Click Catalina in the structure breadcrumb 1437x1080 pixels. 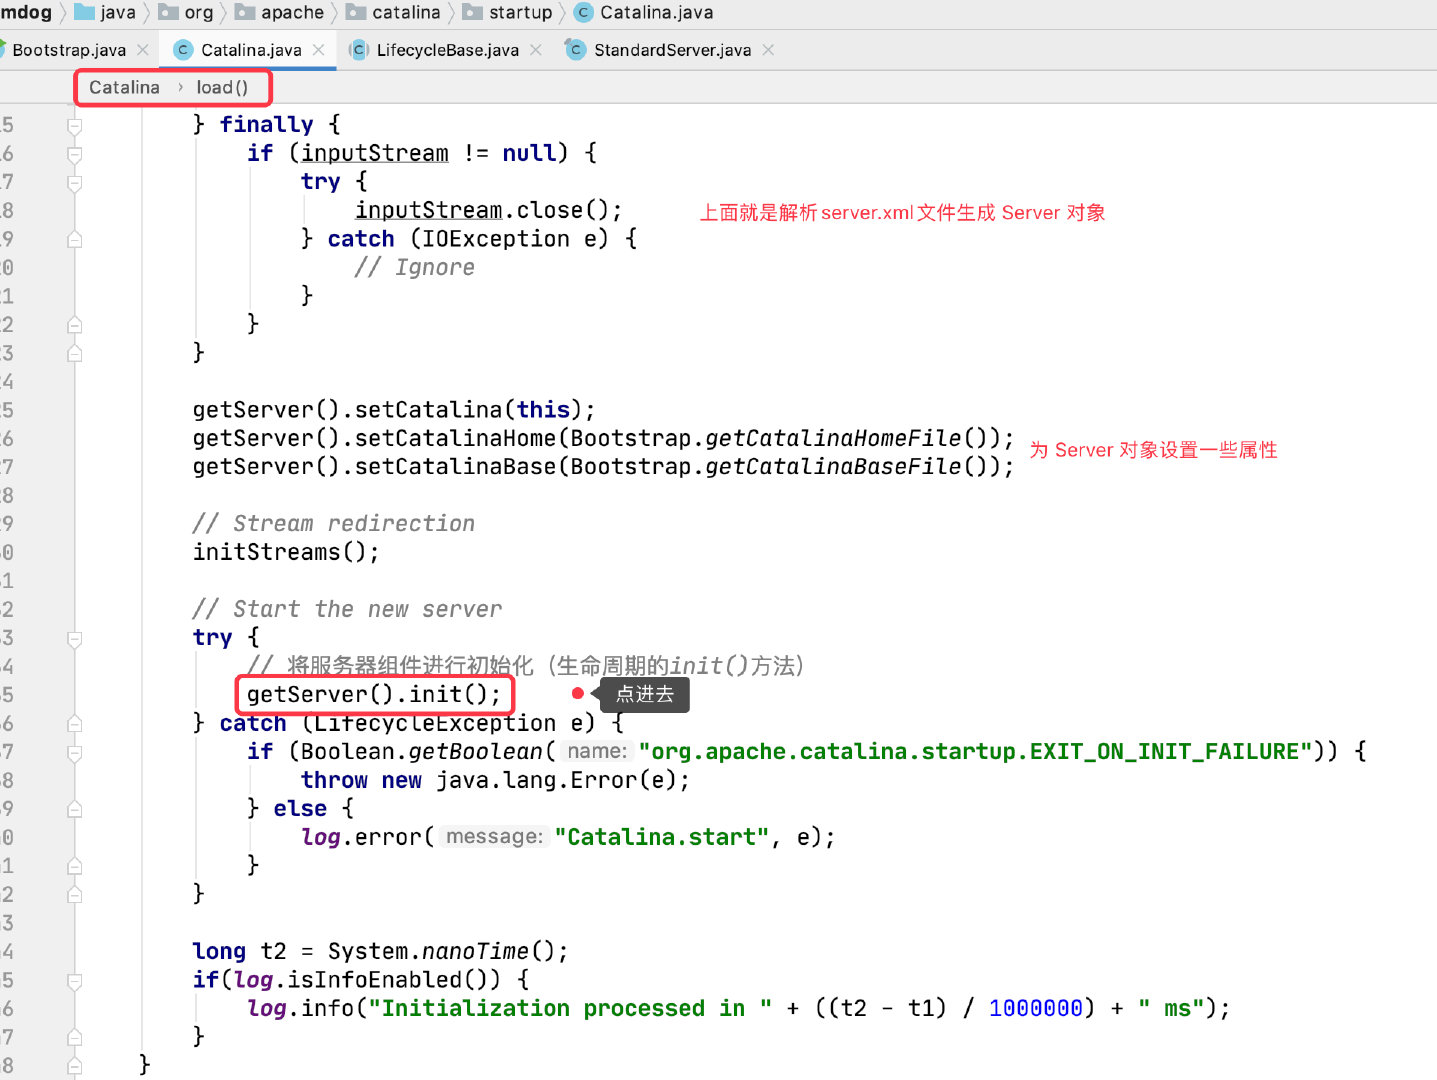[x=124, y=87]
